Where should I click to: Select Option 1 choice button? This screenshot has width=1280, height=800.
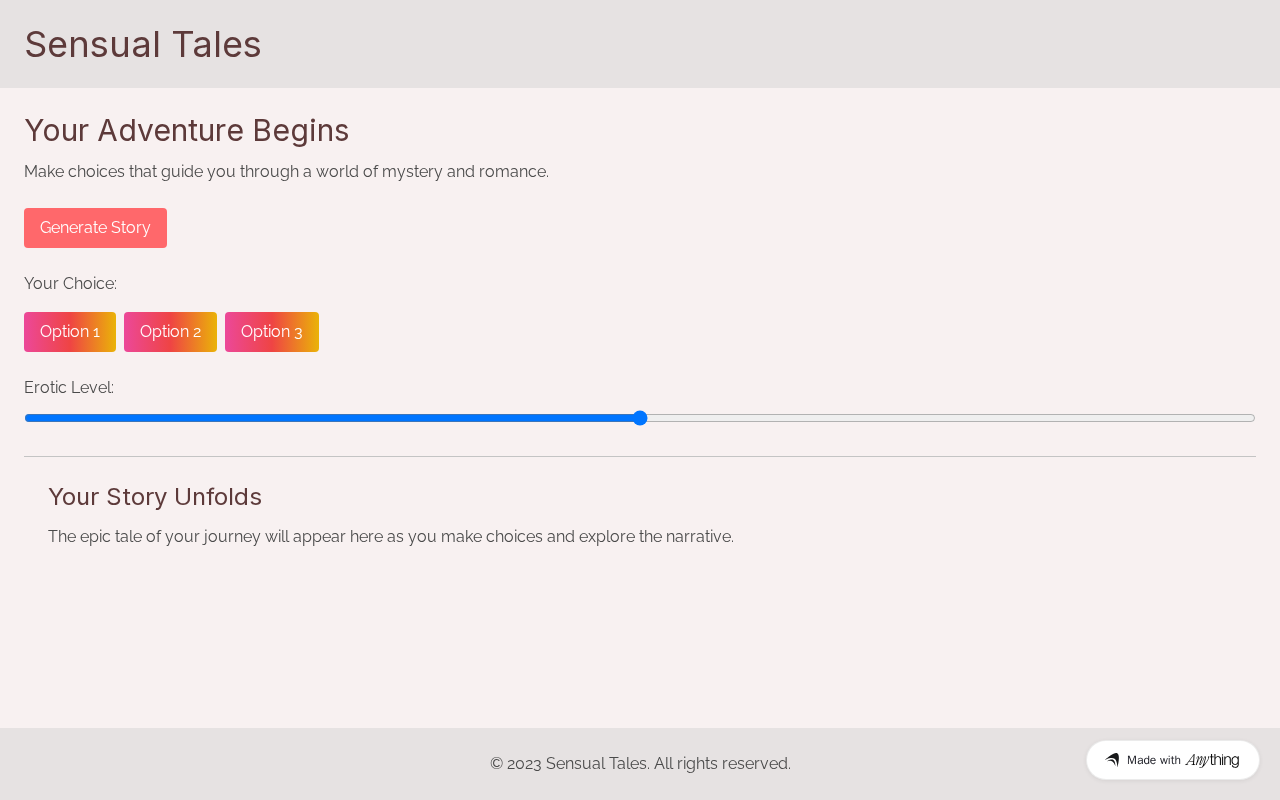tap(70, 332)
